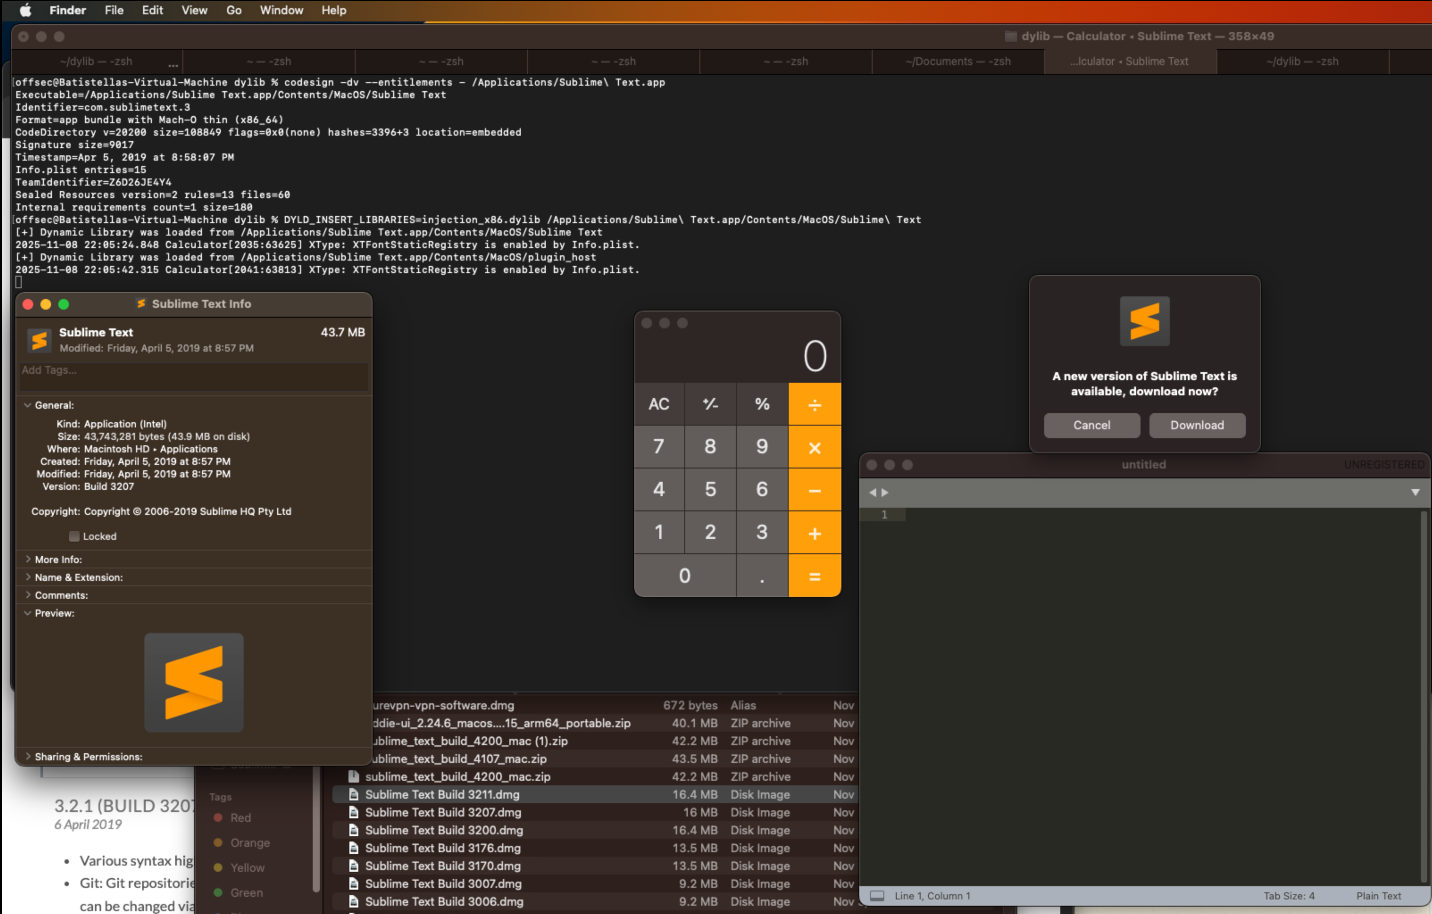
Task: Click disk image icon for Sublime Text Build 3211.dmg
Action: click(353, 795)
